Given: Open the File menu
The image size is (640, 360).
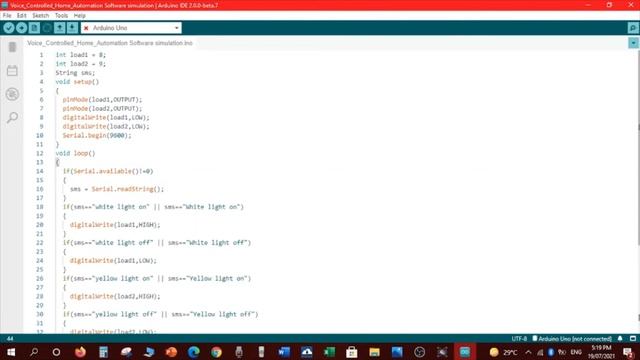Looking at the screenshot, I should point(7,16).
